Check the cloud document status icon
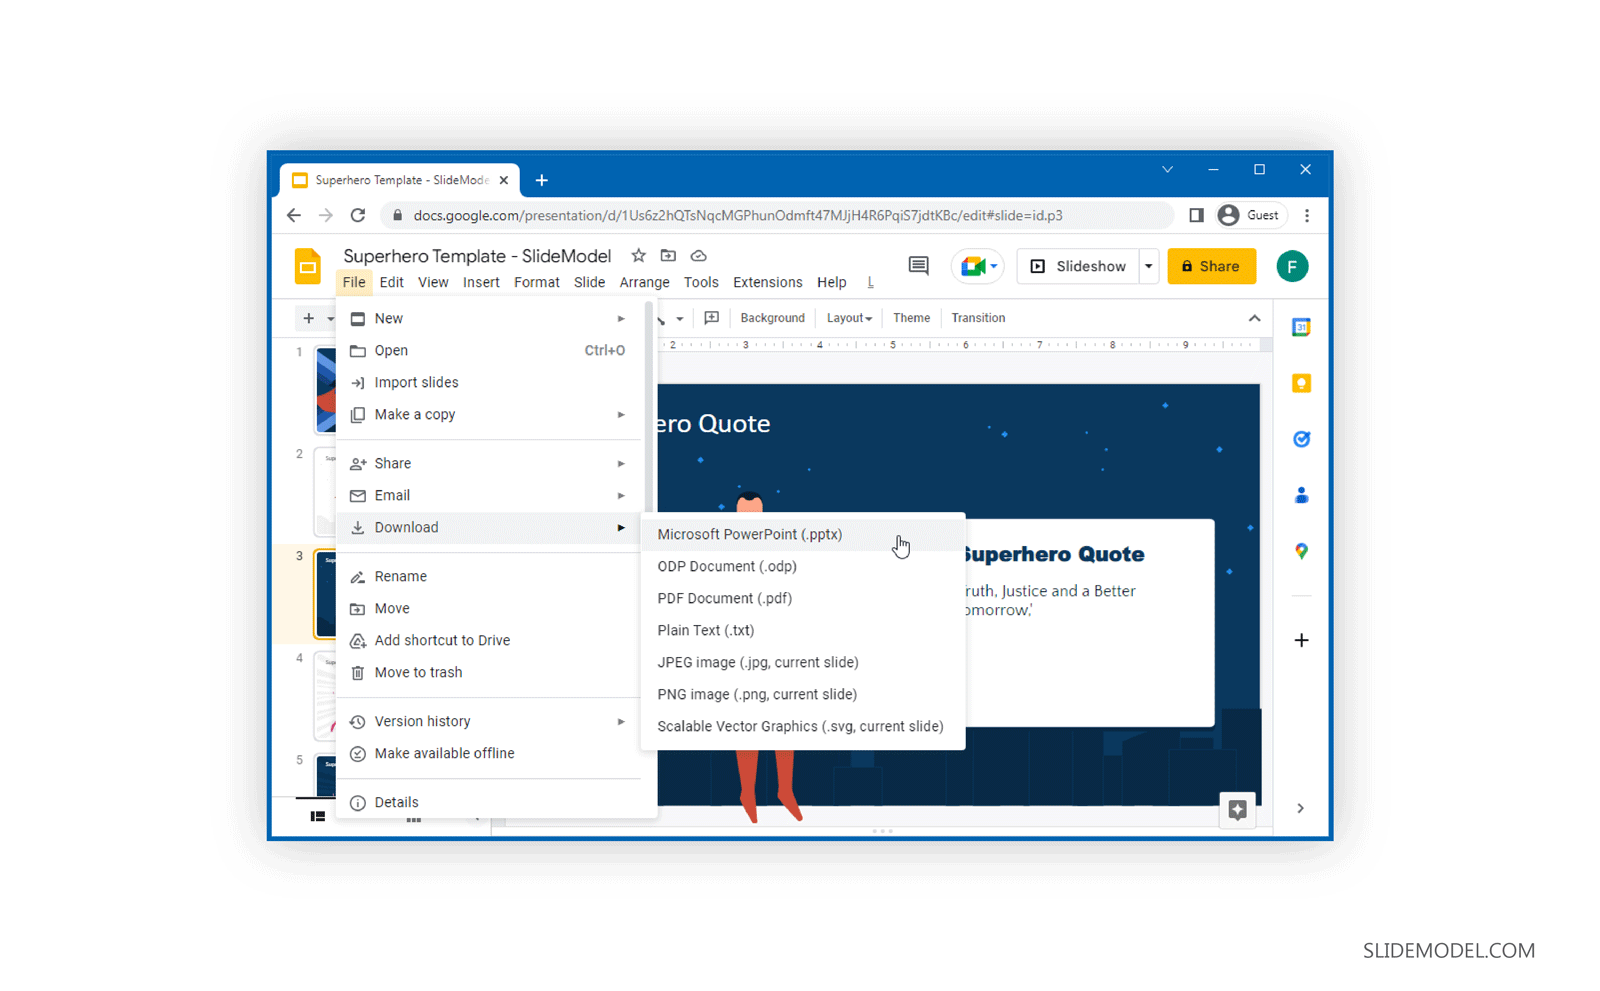The width and height of the screenshot is (1600, 991). (x=699, y=256)
